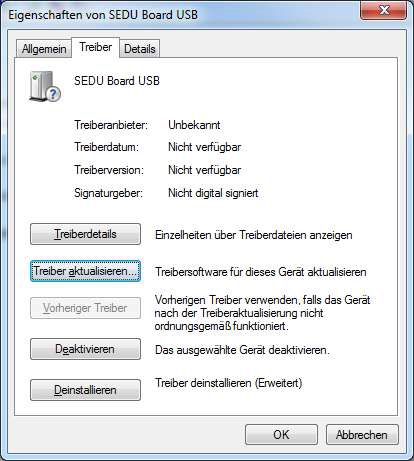Click the greyed-out Vorheriger Treiber button
414x461 pixels.
click(85, 308)
